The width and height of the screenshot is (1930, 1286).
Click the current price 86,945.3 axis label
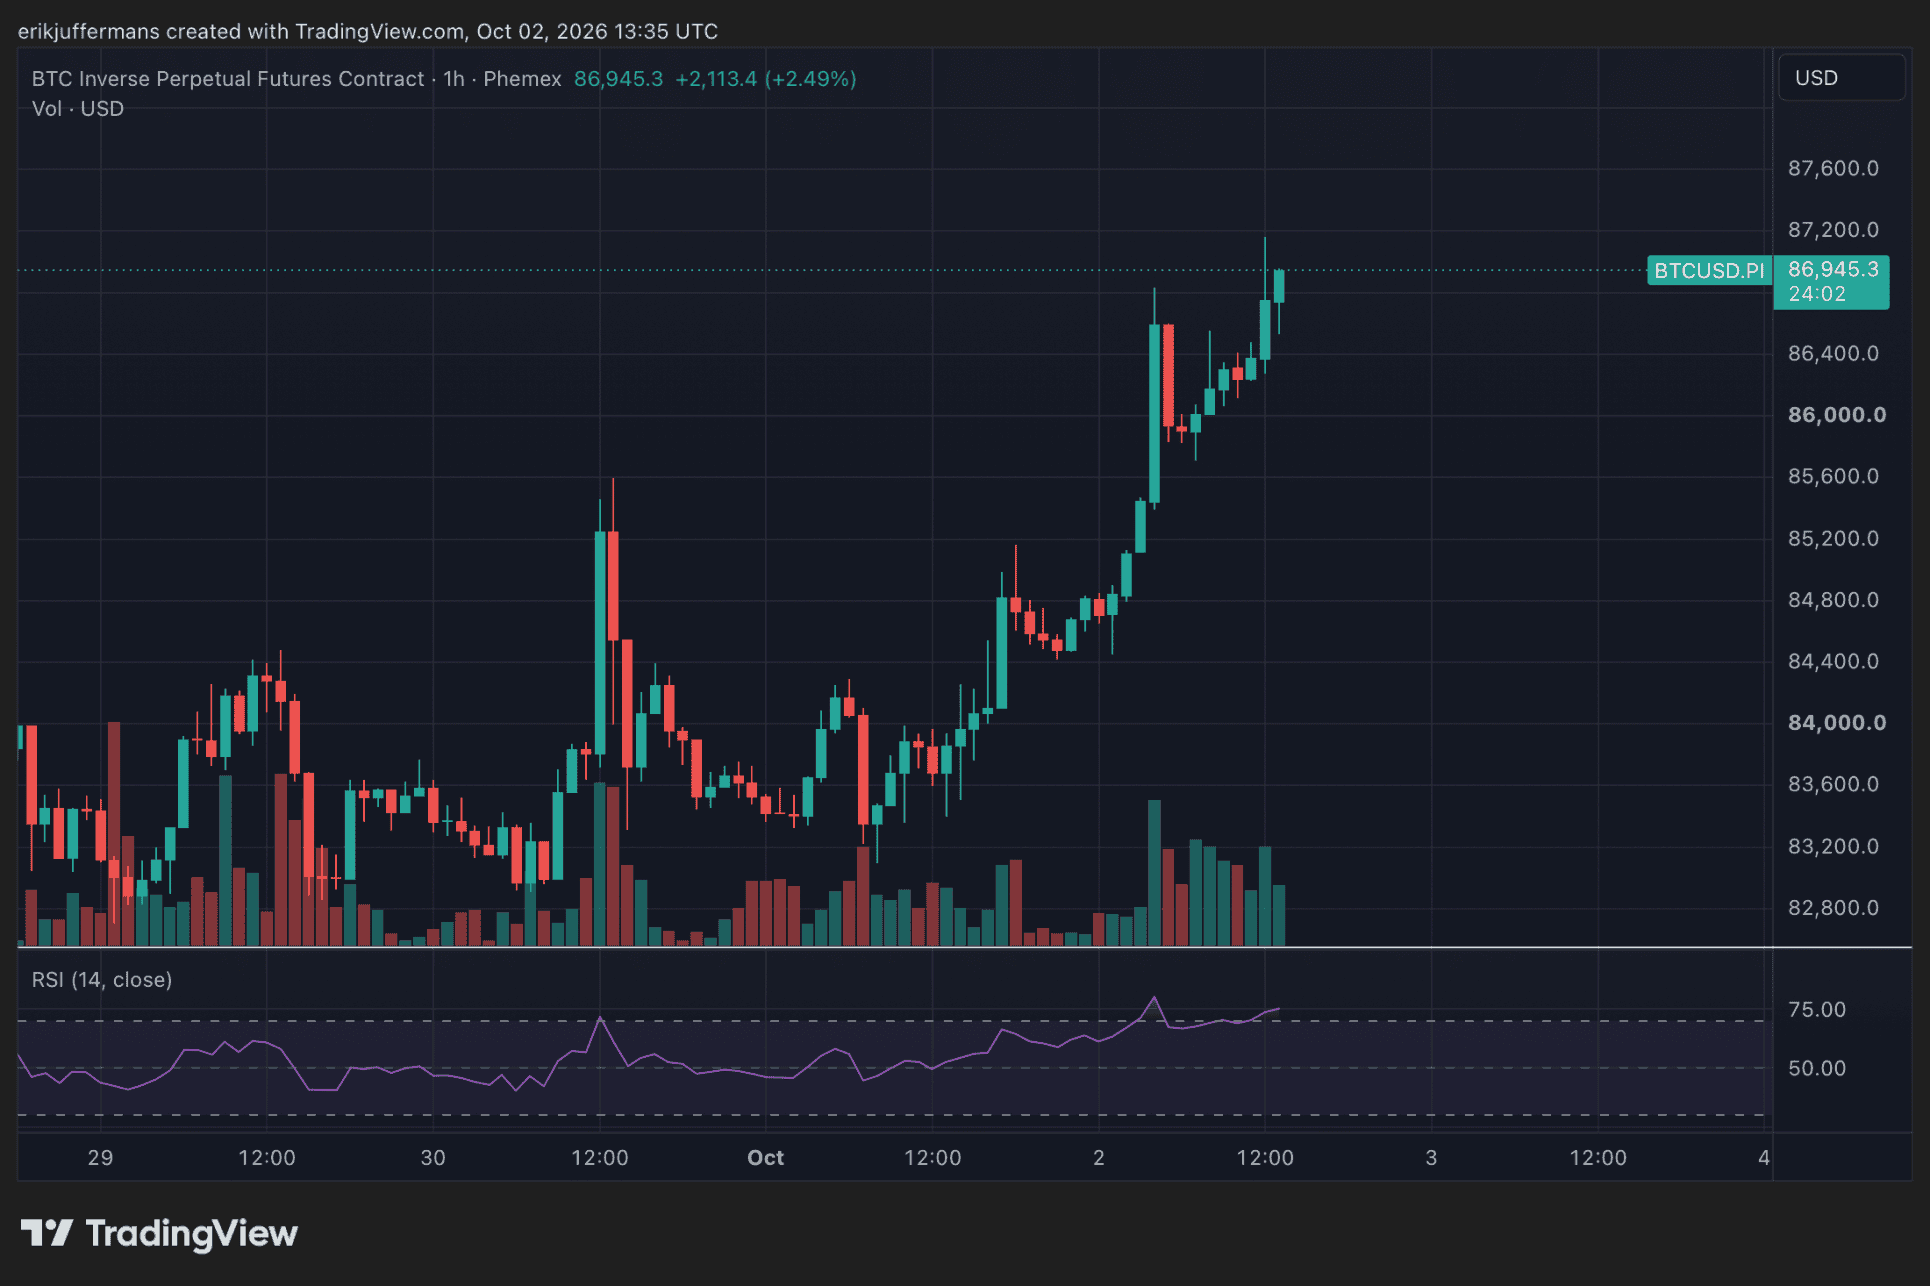1832,269
